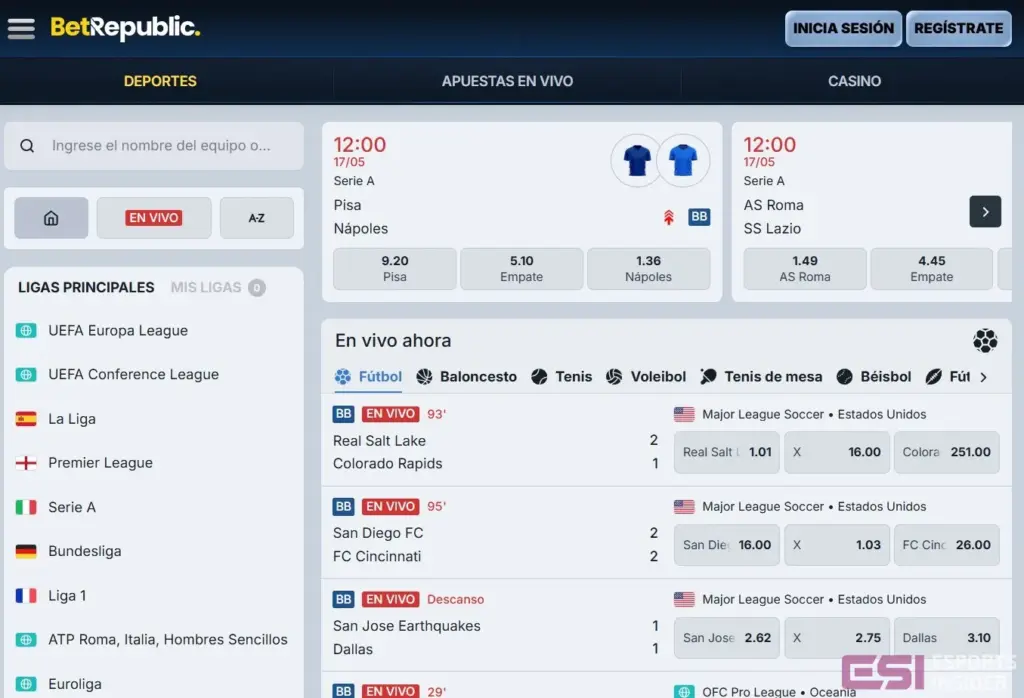The height and width of the screenshot is (698, 1024).
Task: Switch to LIGAS PRINCIPALES tab
Action: tap(86, 287)
